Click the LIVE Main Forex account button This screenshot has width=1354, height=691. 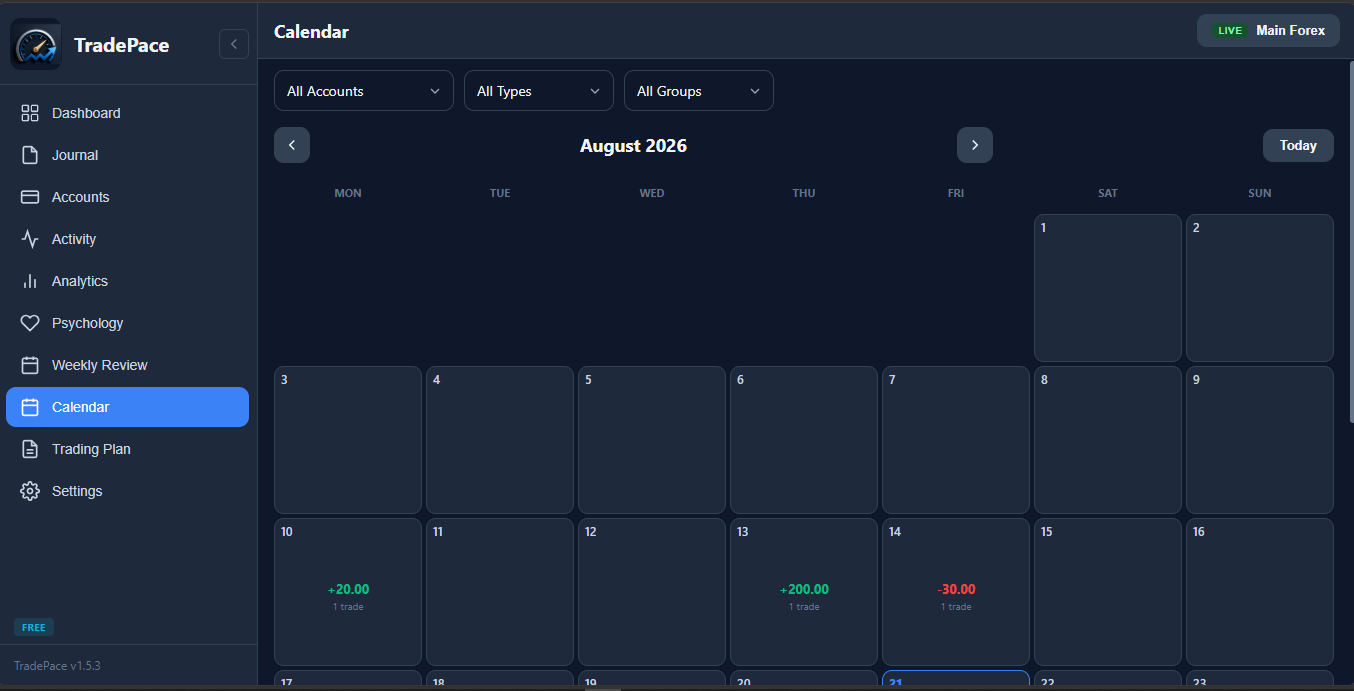pos(1268,30)
